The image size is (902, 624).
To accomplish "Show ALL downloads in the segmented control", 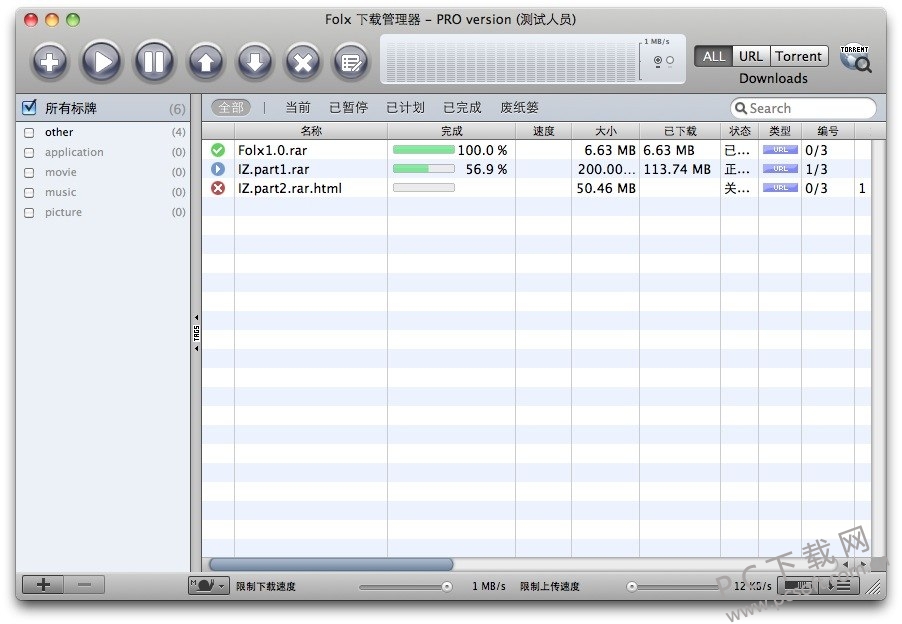I will (714, 56).
